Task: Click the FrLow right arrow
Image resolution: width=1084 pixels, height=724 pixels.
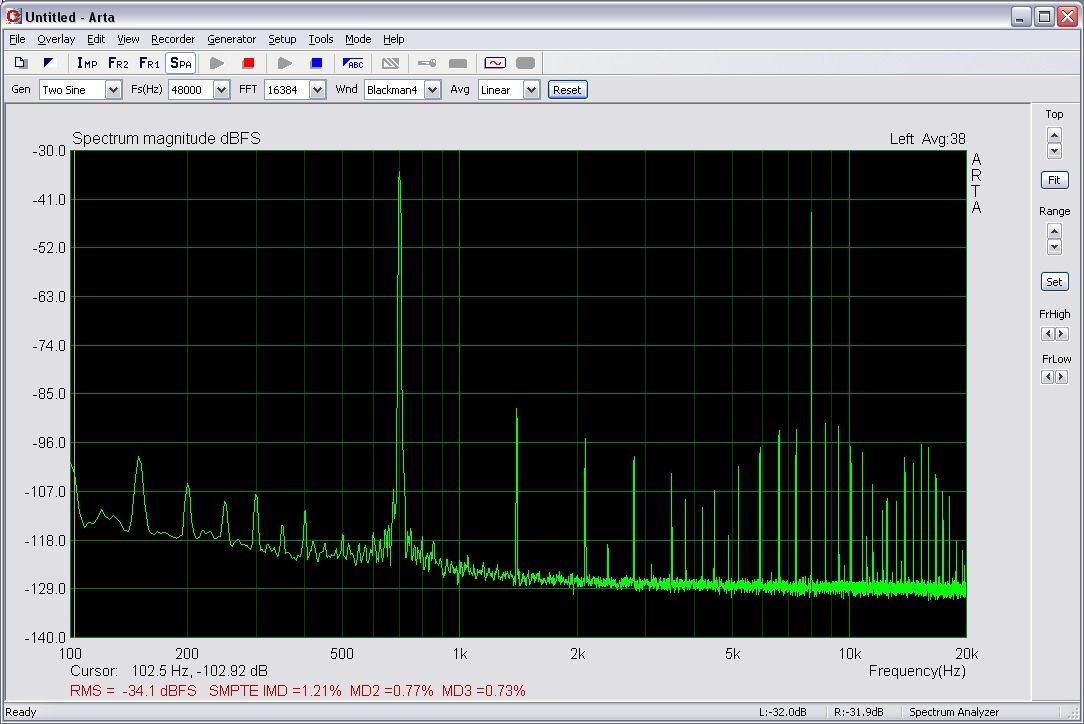Action: click(1061, 377)
